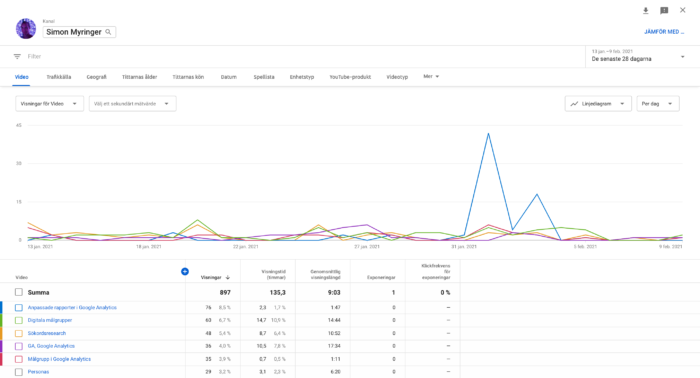
Task: Click the channel avatar picture
Action: pos(26,29)
